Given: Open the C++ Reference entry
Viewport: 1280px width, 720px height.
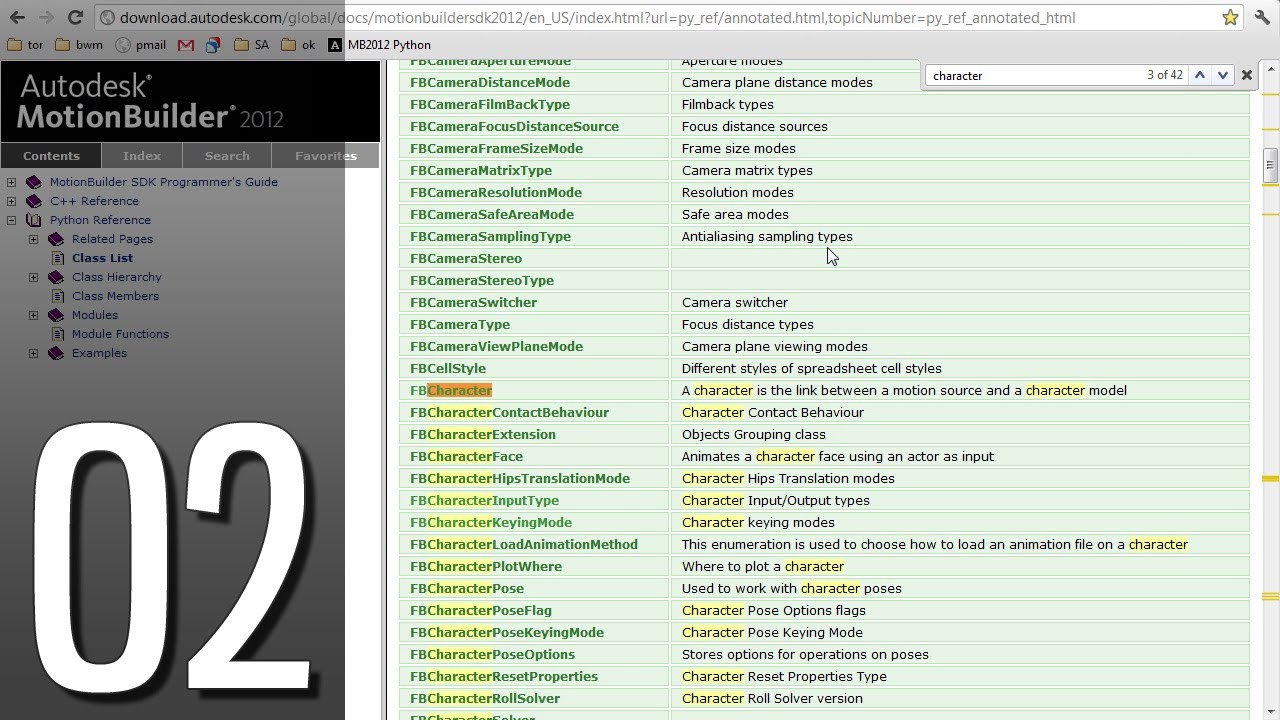Looking at the screenshot, I should click(94, 201).
